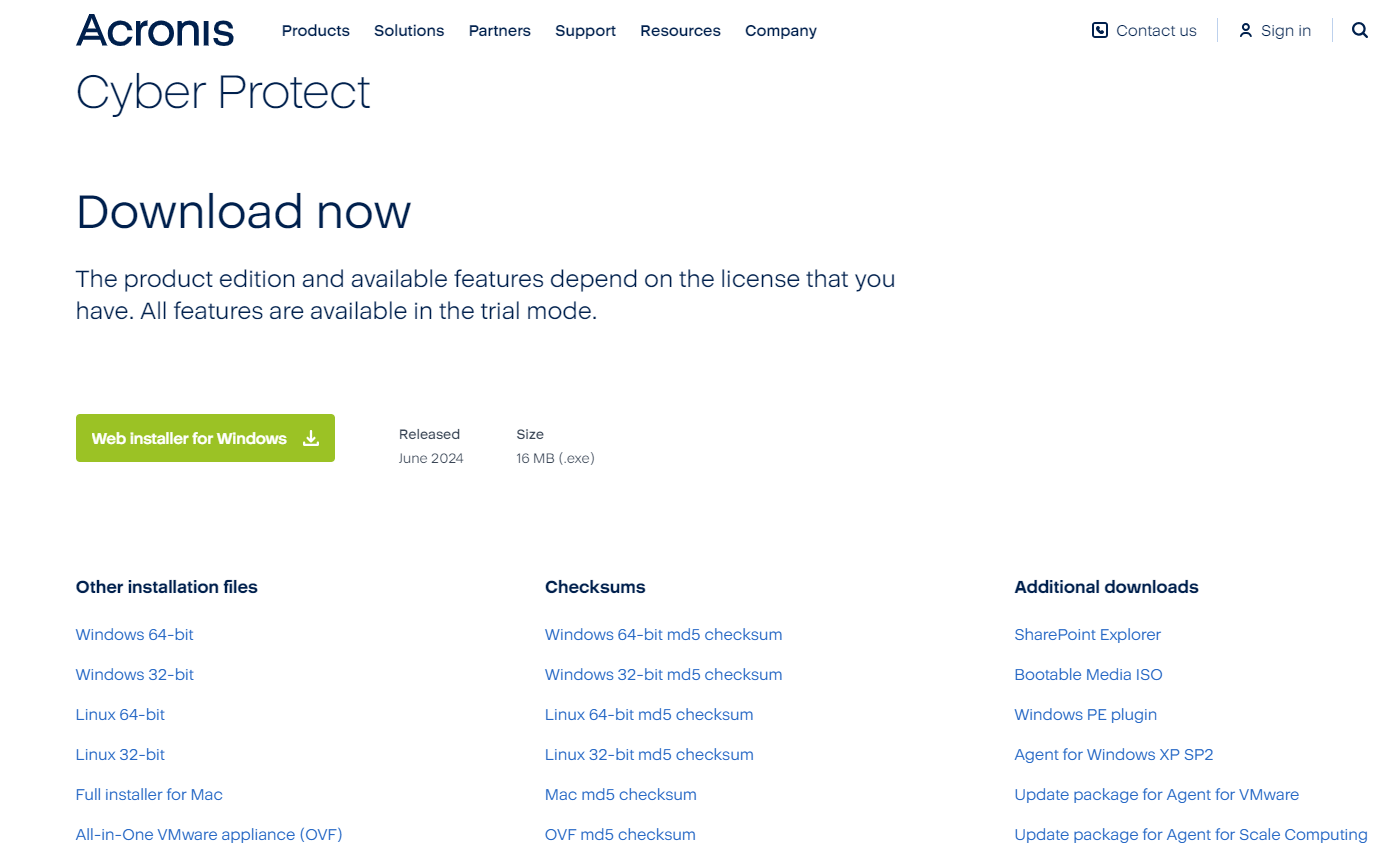Click the Acronis logo
This screenshot has width=1399, height=862.
pos(155,30)
